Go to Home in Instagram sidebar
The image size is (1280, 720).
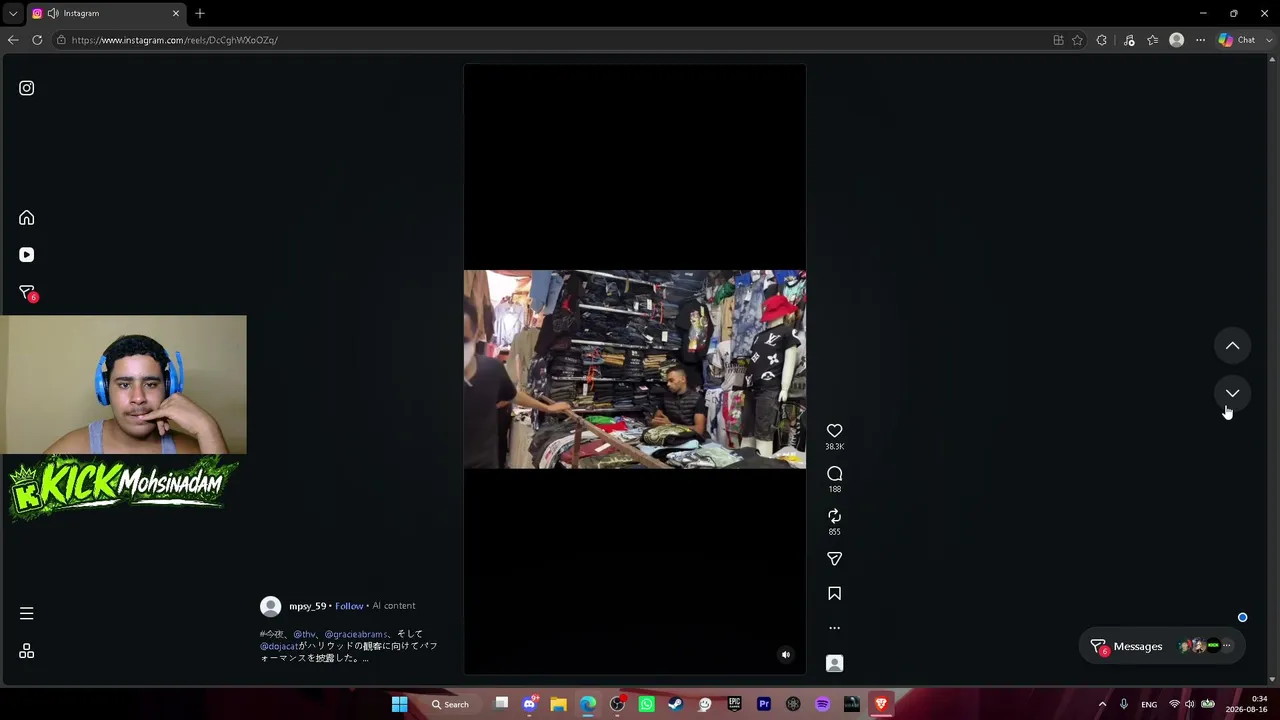coord(27,218)
